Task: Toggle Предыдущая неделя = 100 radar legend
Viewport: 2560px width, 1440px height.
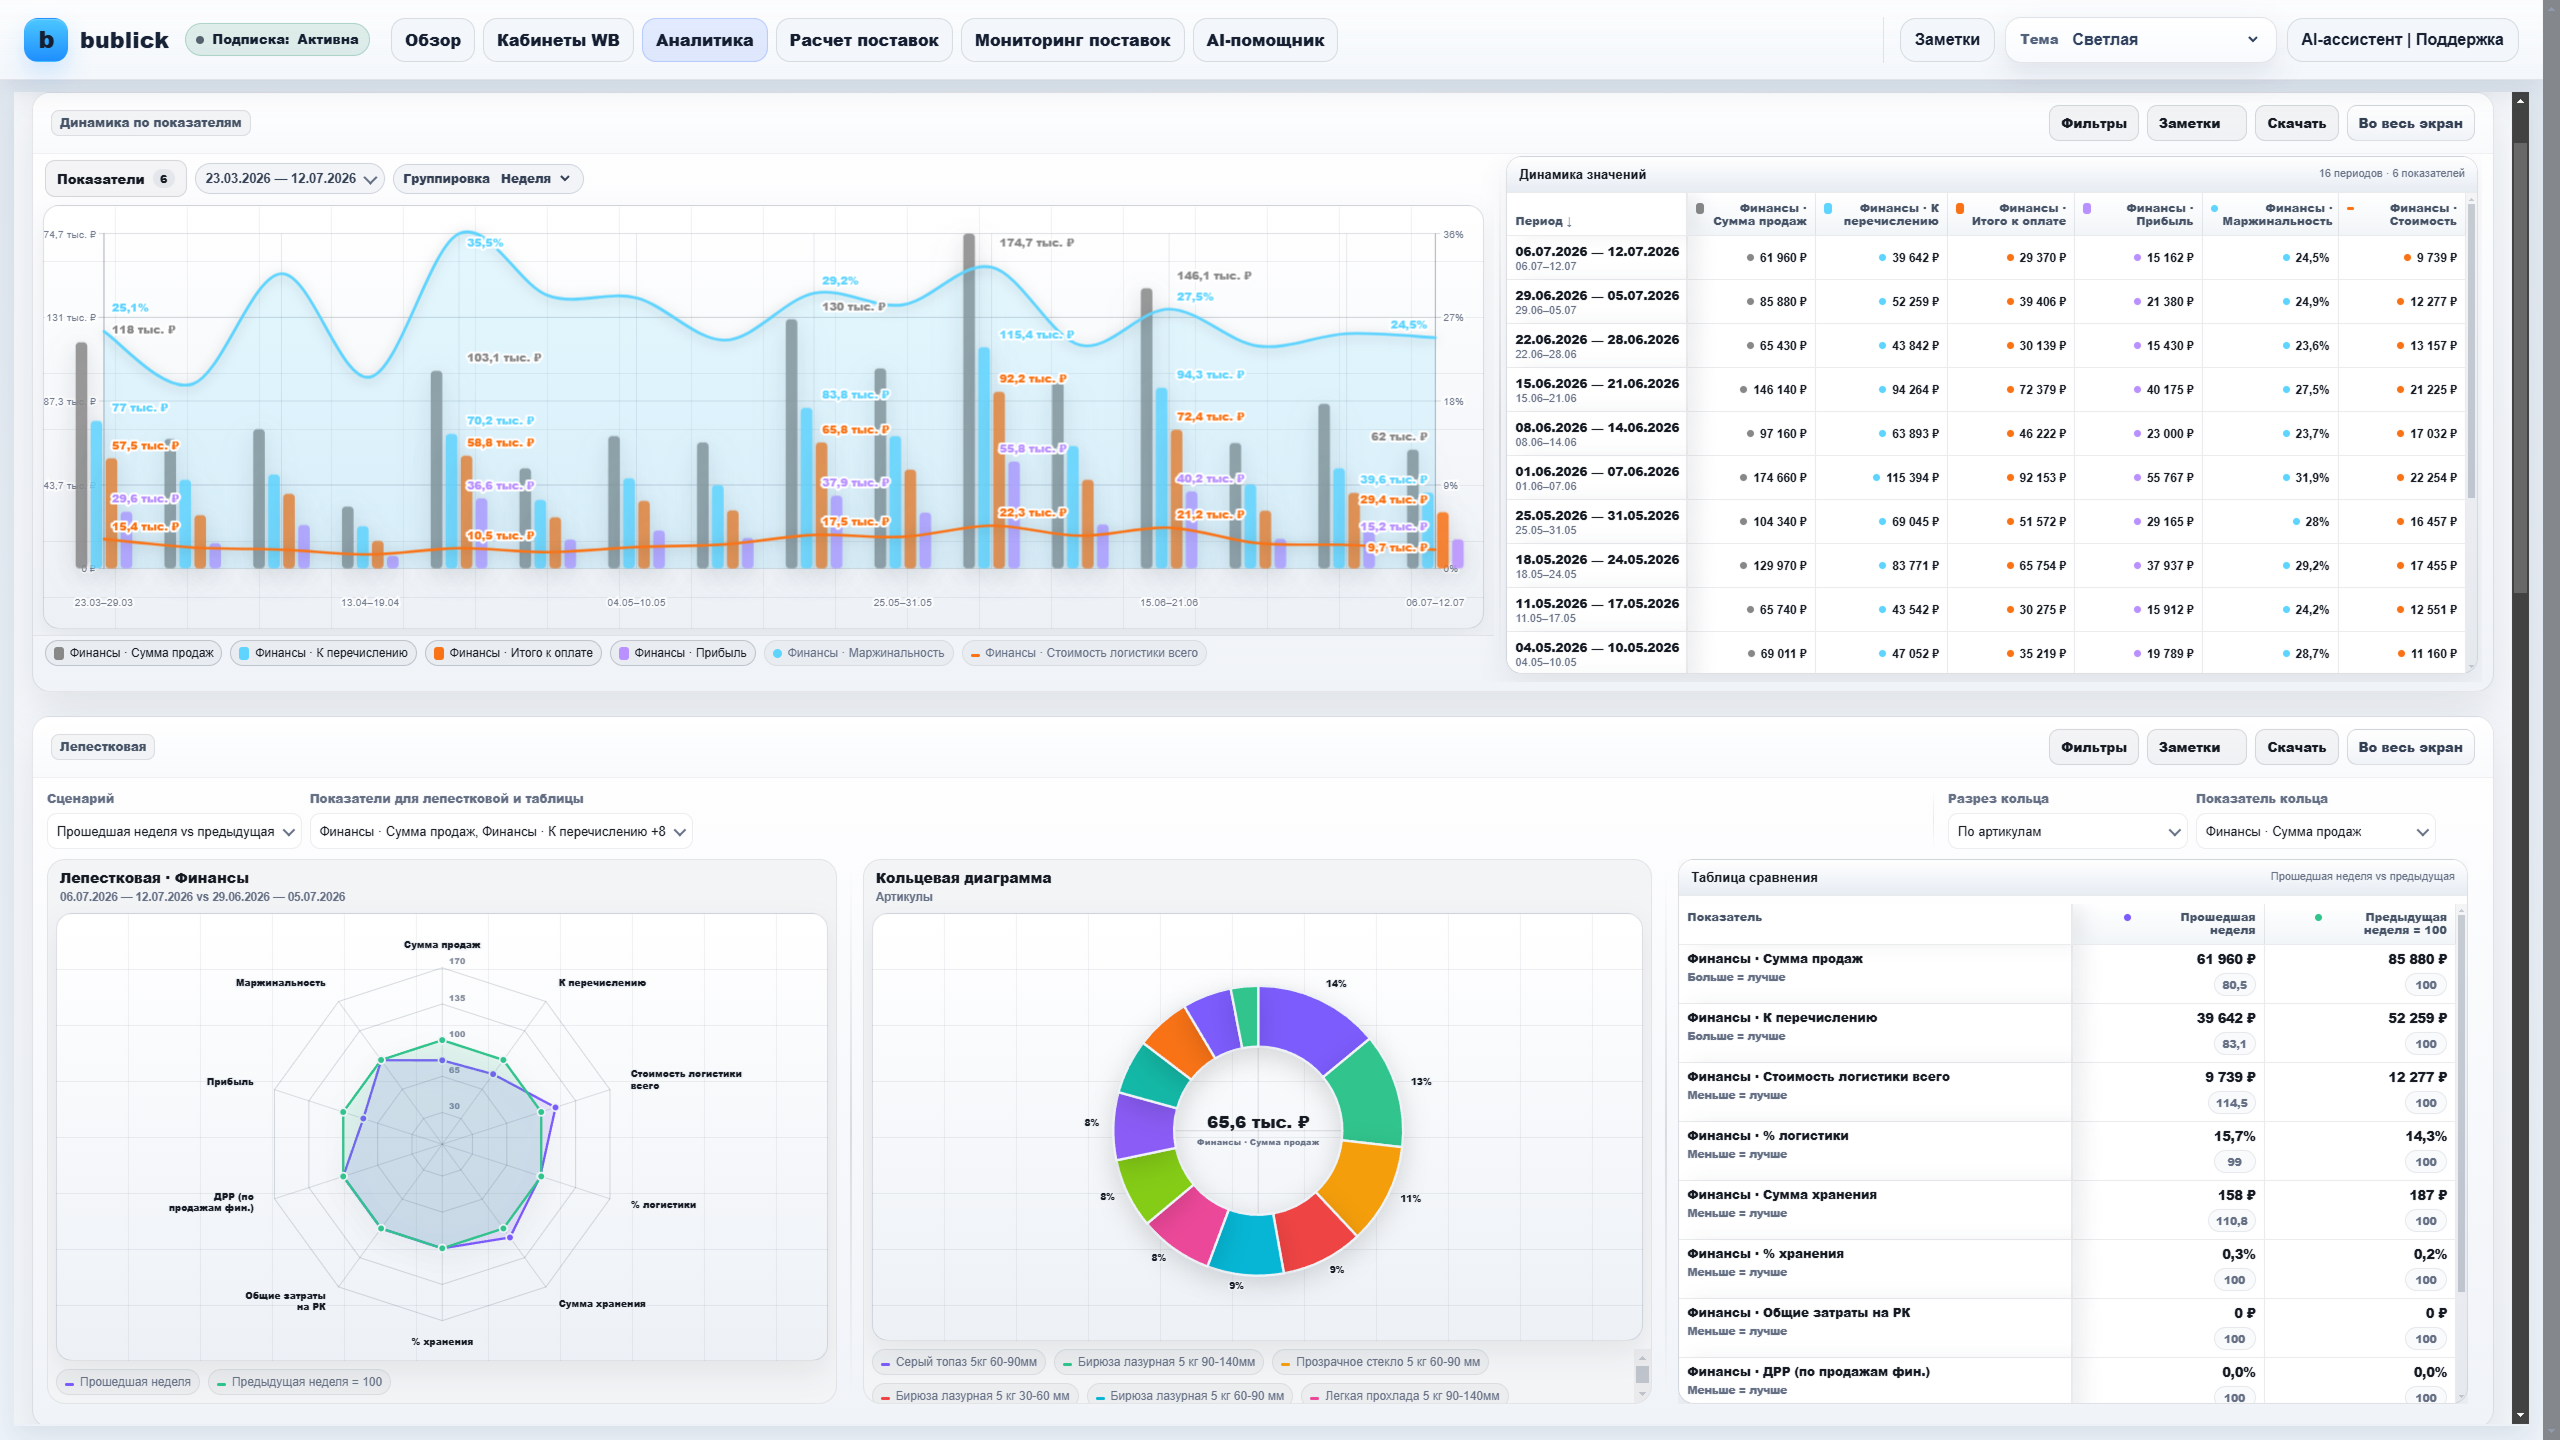Action: click(x=299, y=1382)
